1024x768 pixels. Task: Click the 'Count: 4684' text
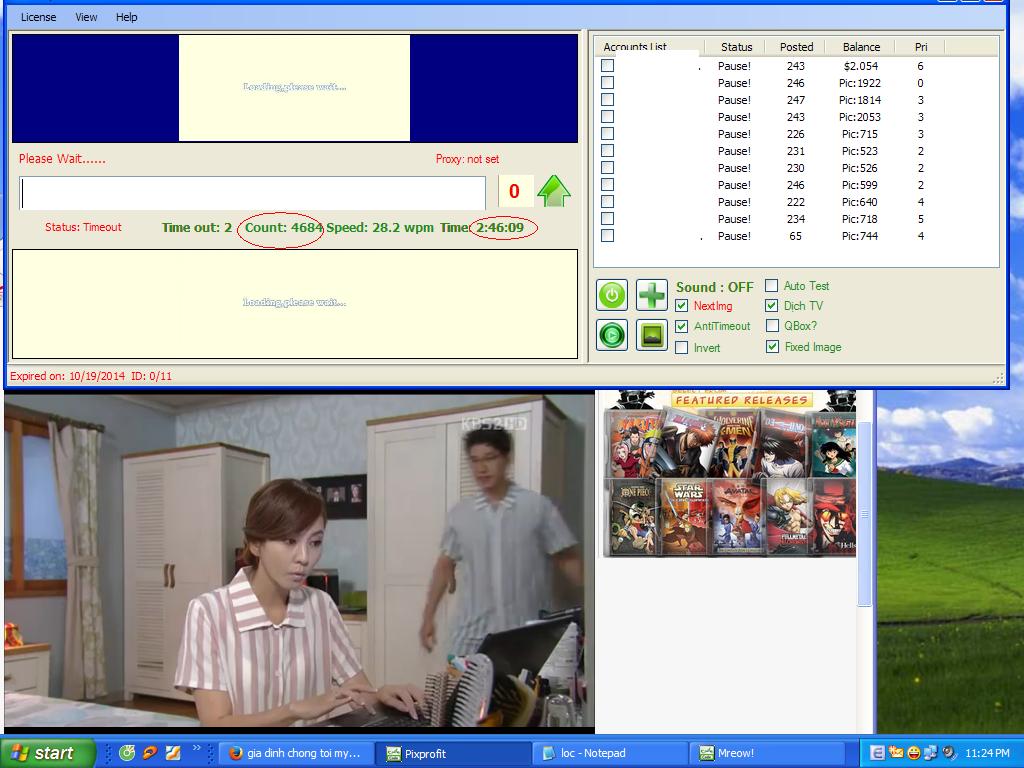pos(284,227)
